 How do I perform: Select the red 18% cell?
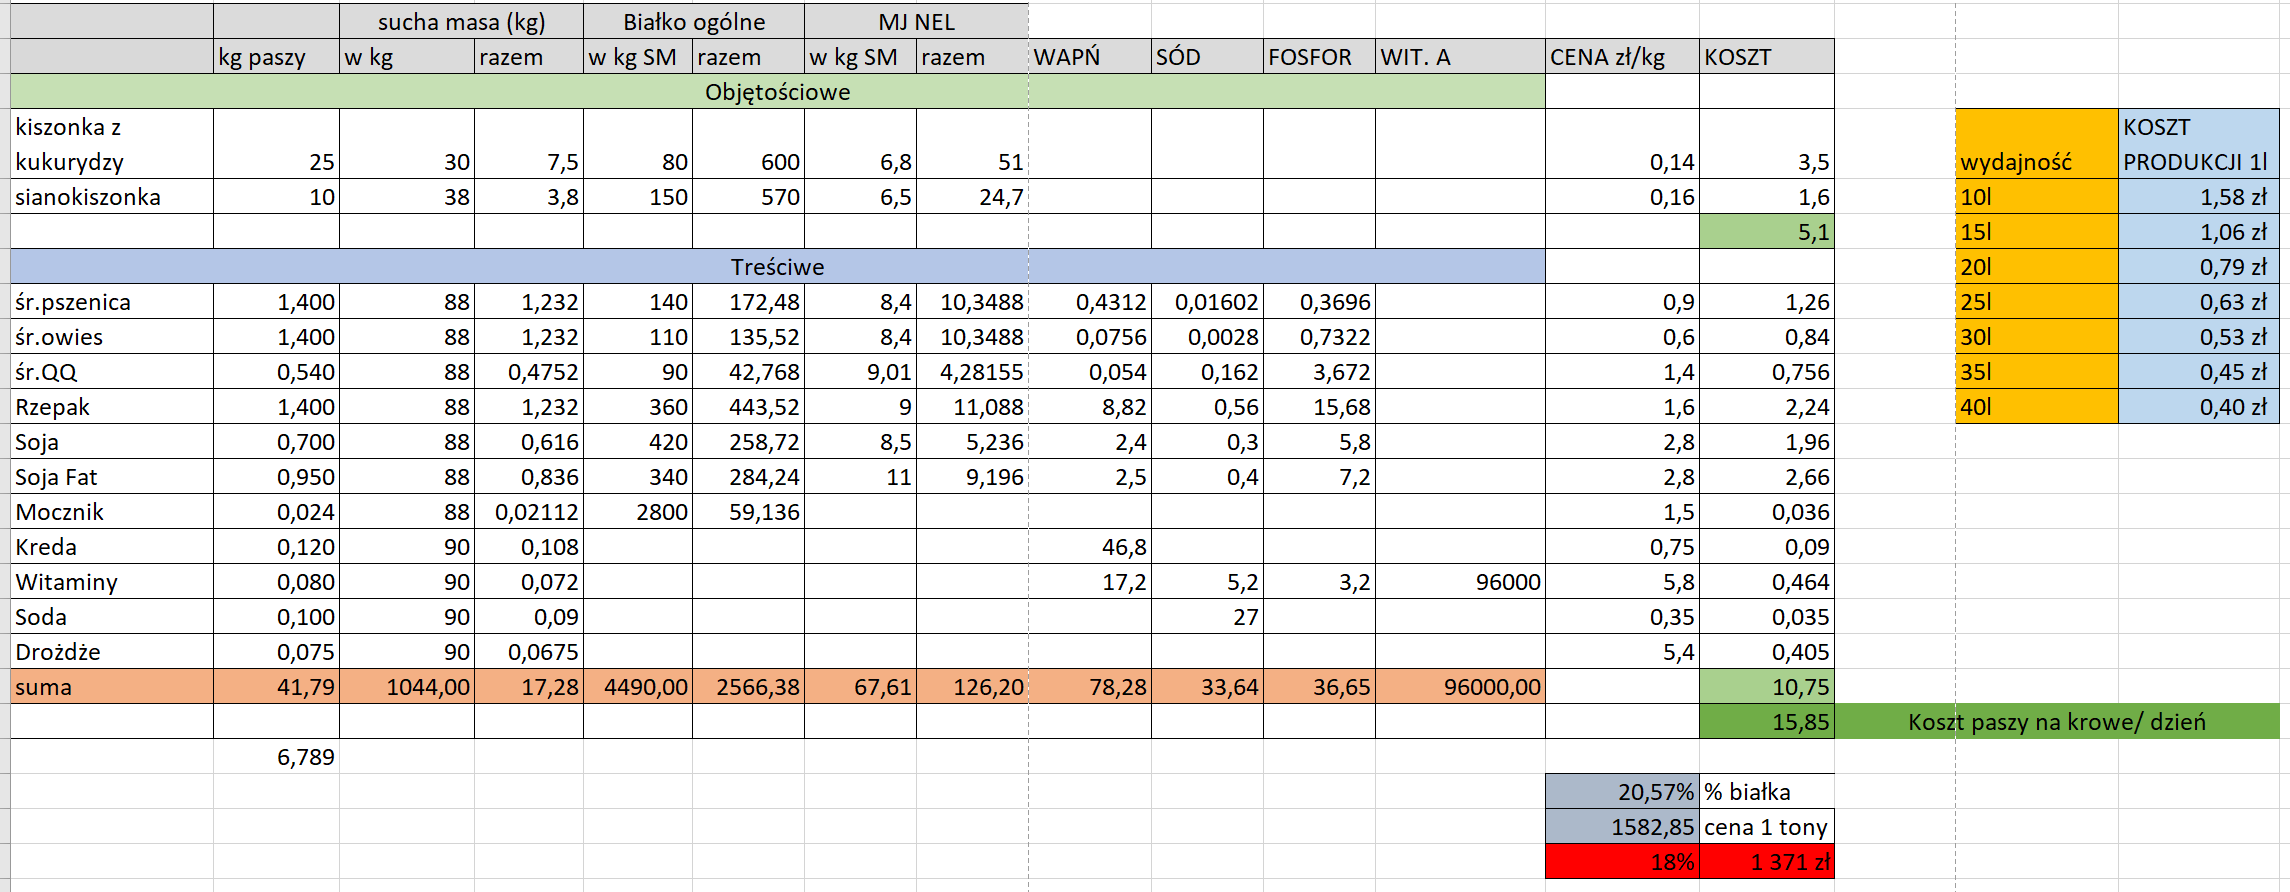[1621, 862]
